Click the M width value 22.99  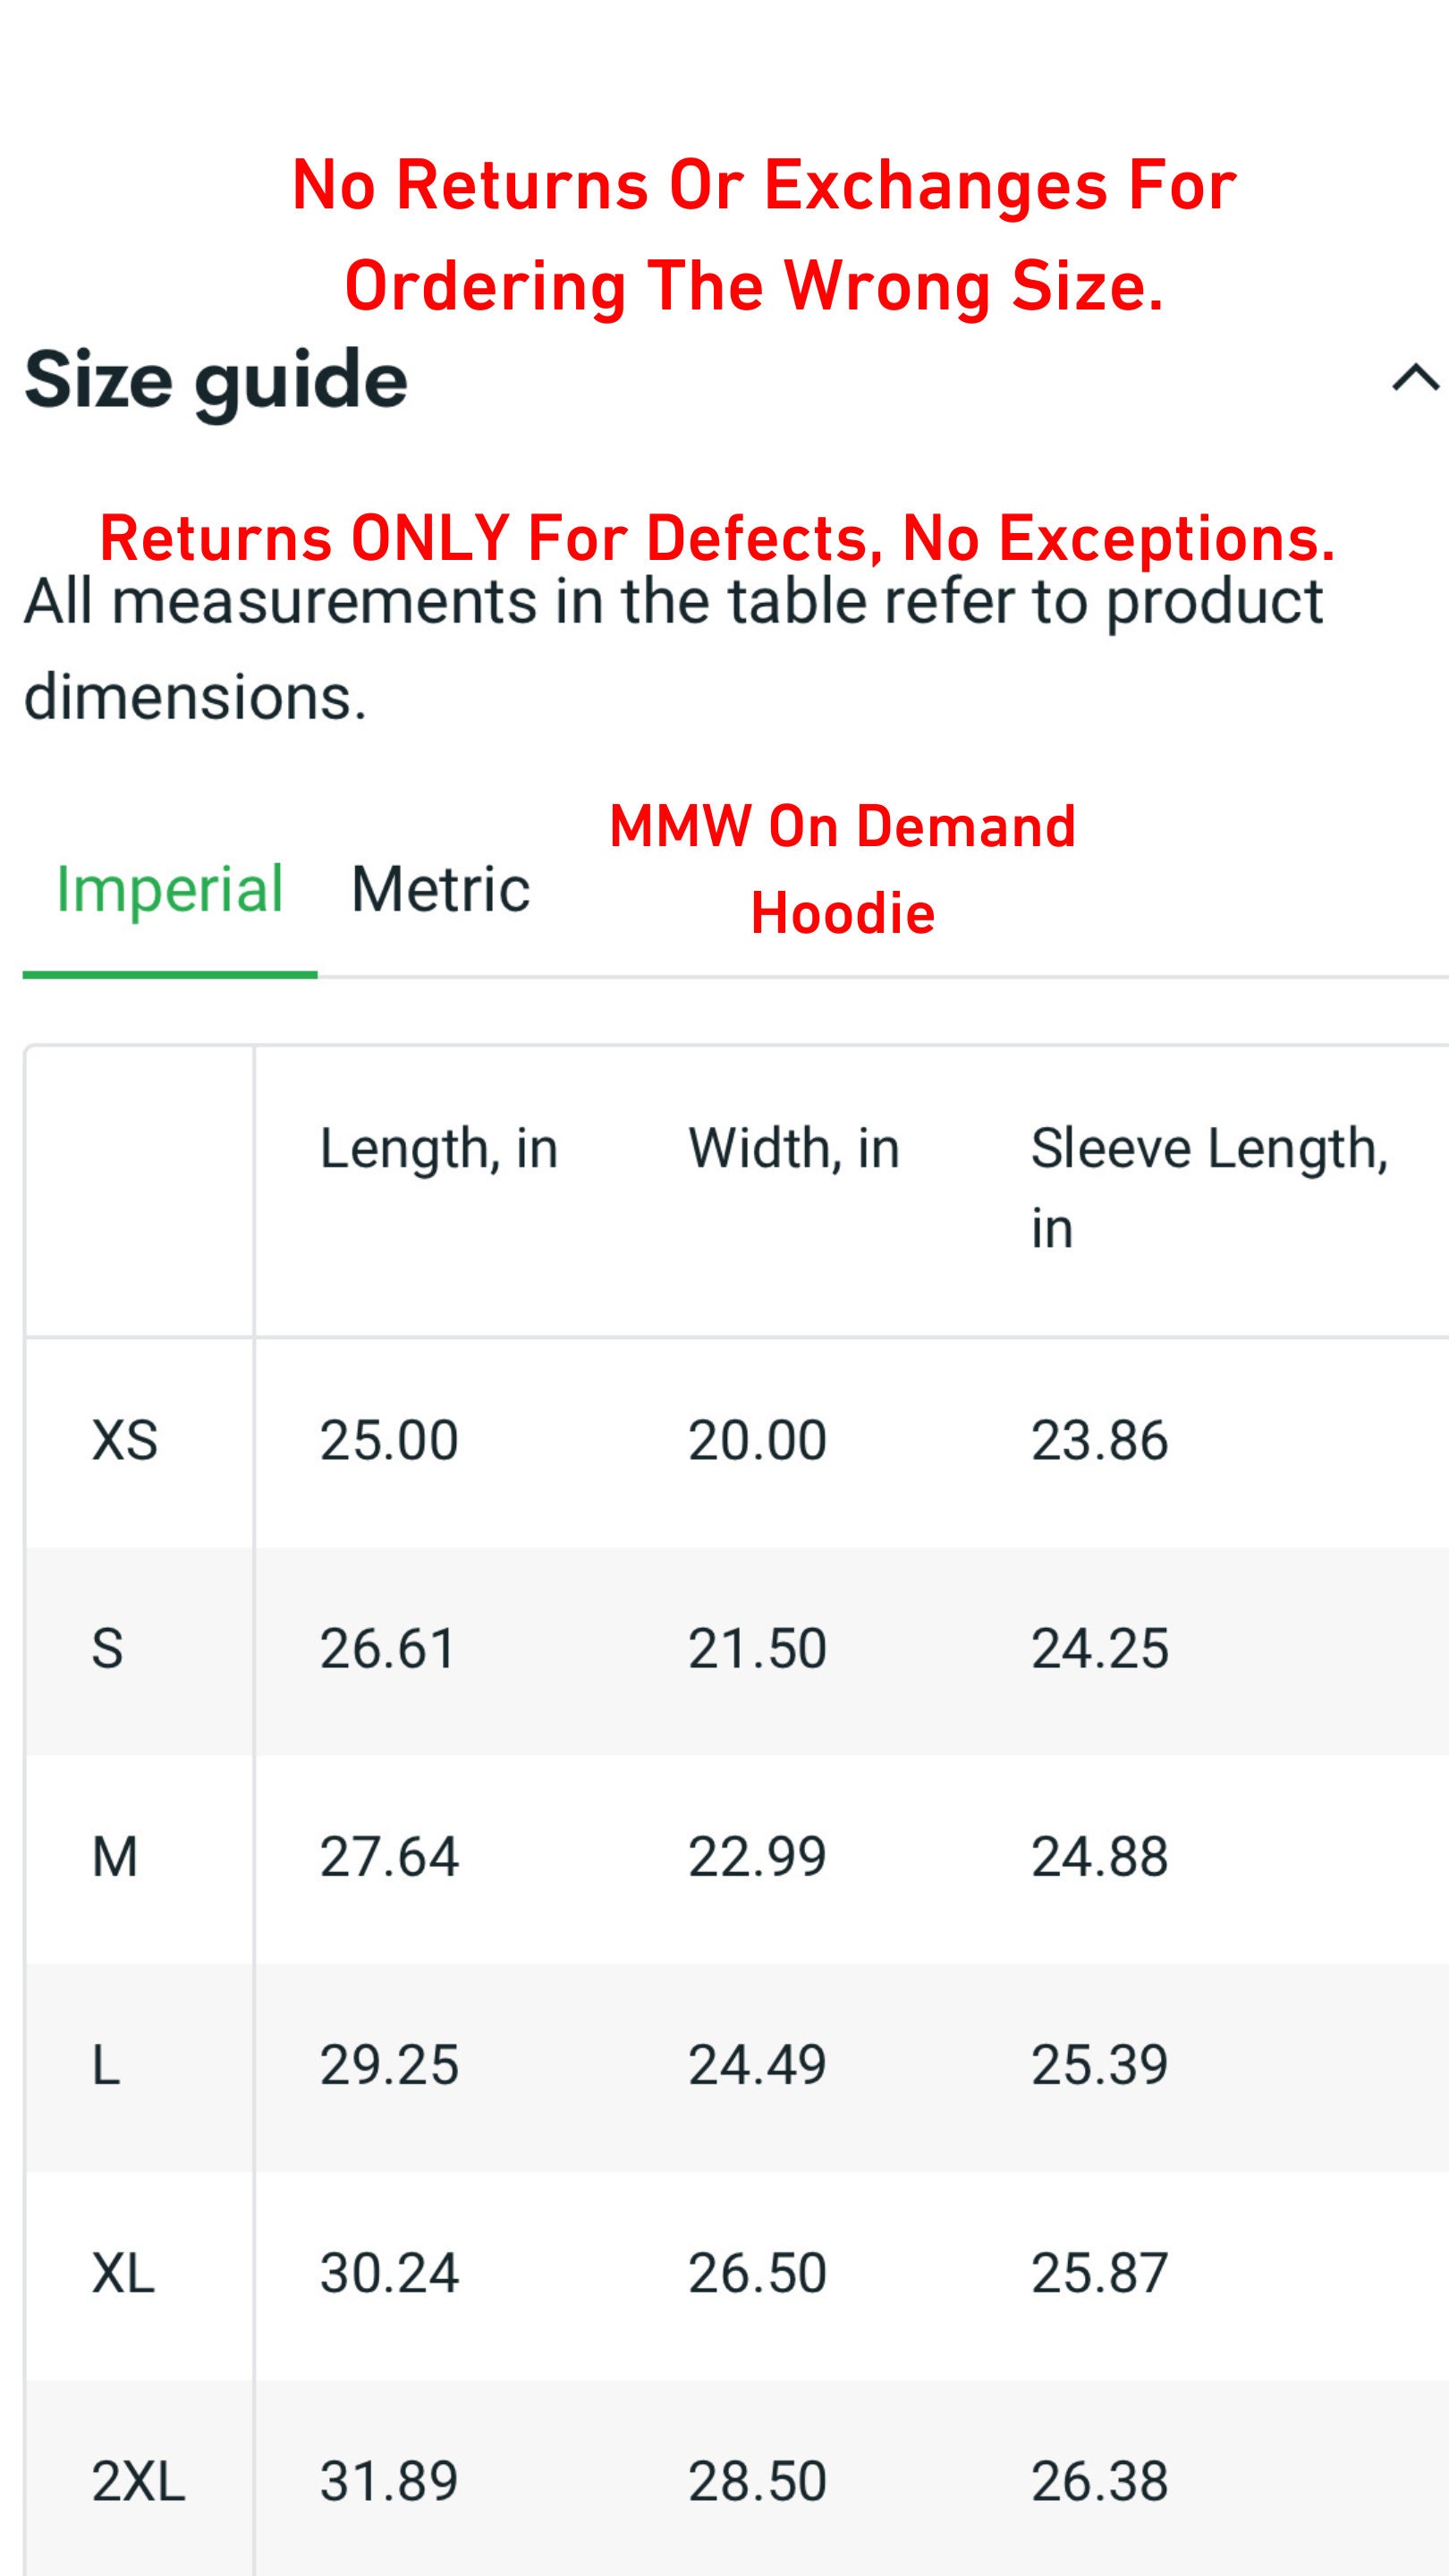click(757, 1857)
